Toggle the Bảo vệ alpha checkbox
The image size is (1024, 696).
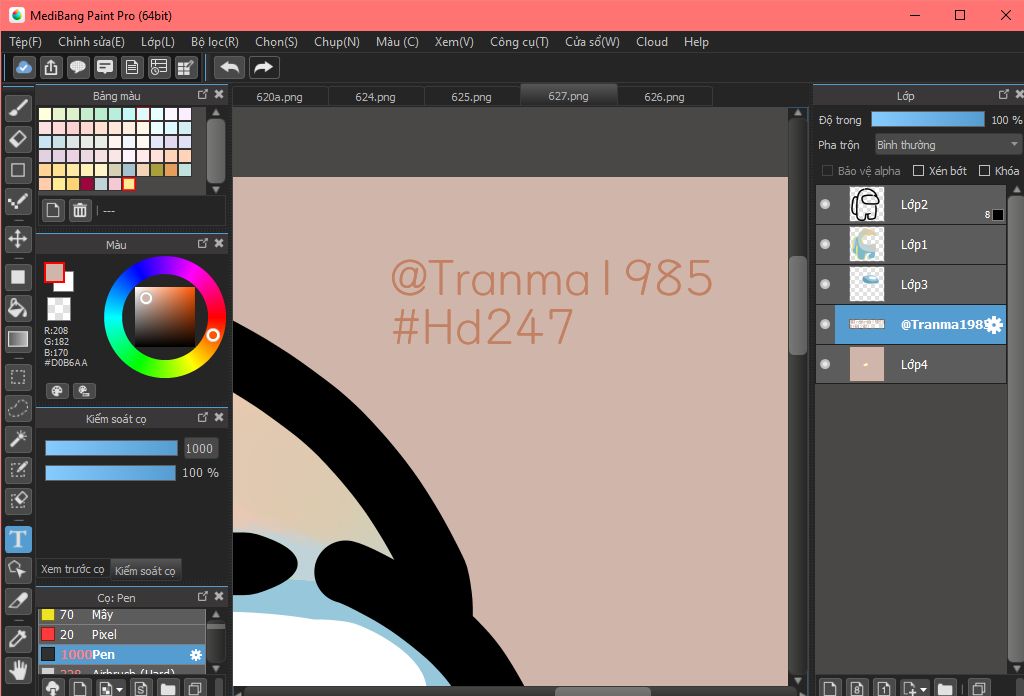click(x=827, y=170)
